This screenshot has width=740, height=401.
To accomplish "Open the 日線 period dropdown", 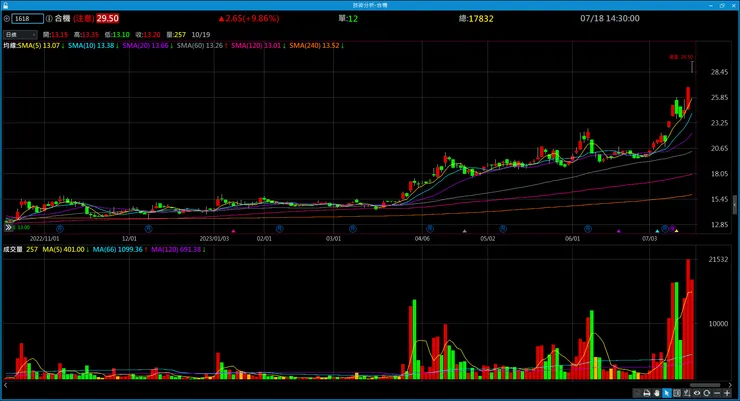I will (20, 35).
